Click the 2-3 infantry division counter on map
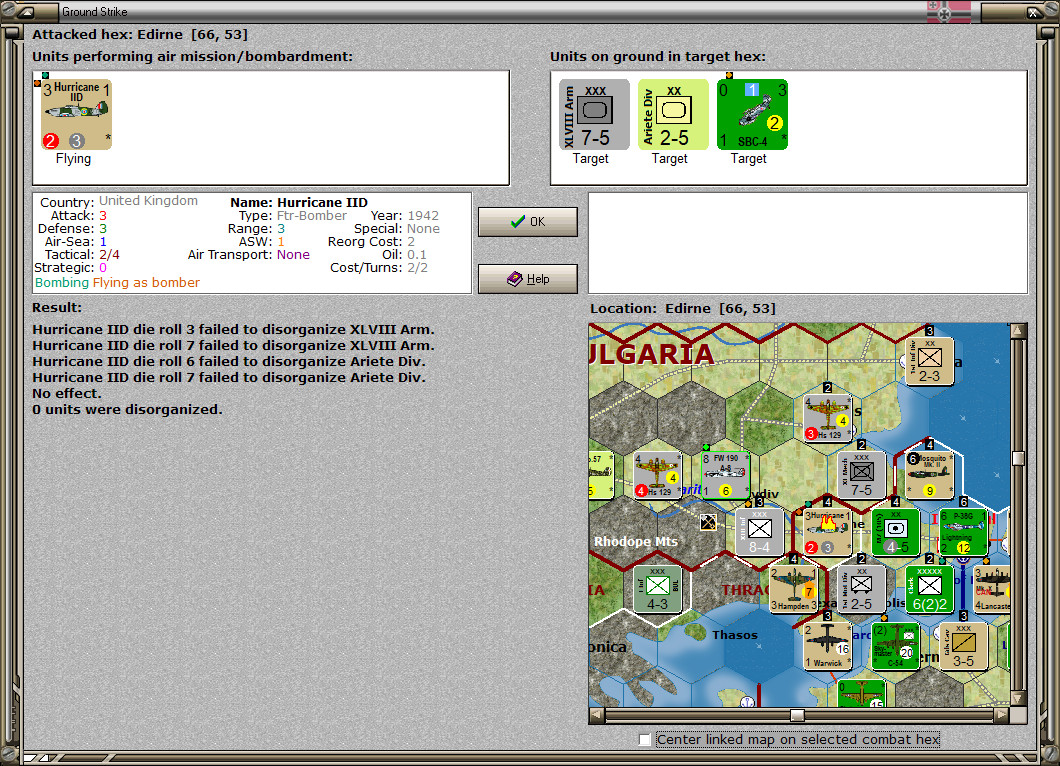This screenshot has width=1060, height=766. point(930,362)
